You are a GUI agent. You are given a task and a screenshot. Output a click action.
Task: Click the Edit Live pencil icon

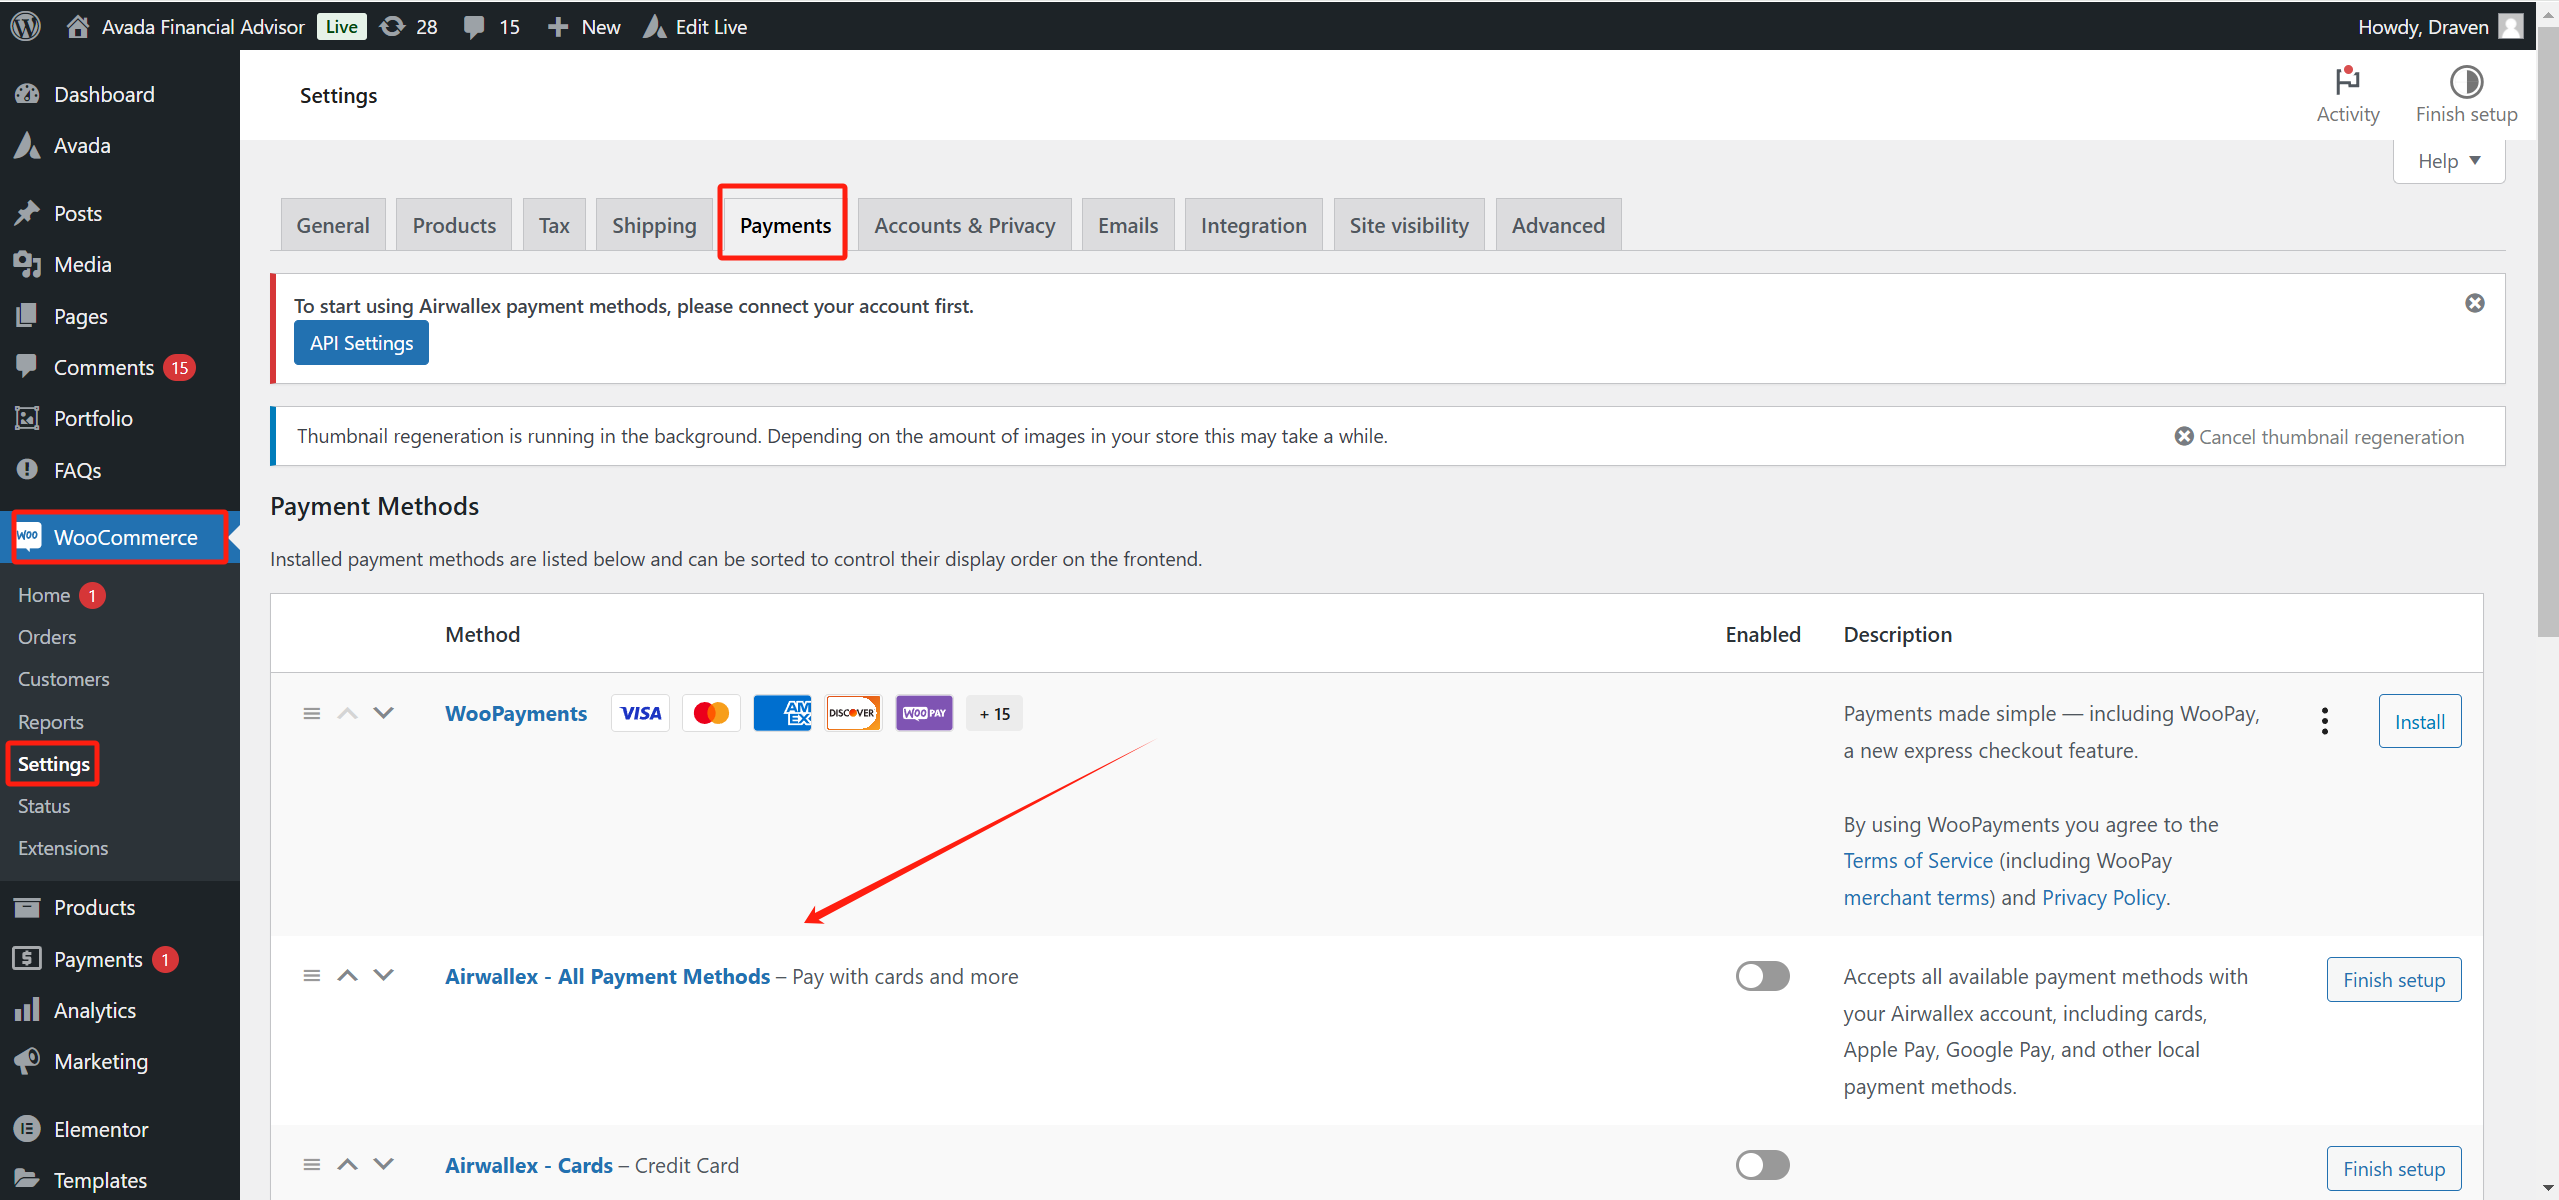653,26
